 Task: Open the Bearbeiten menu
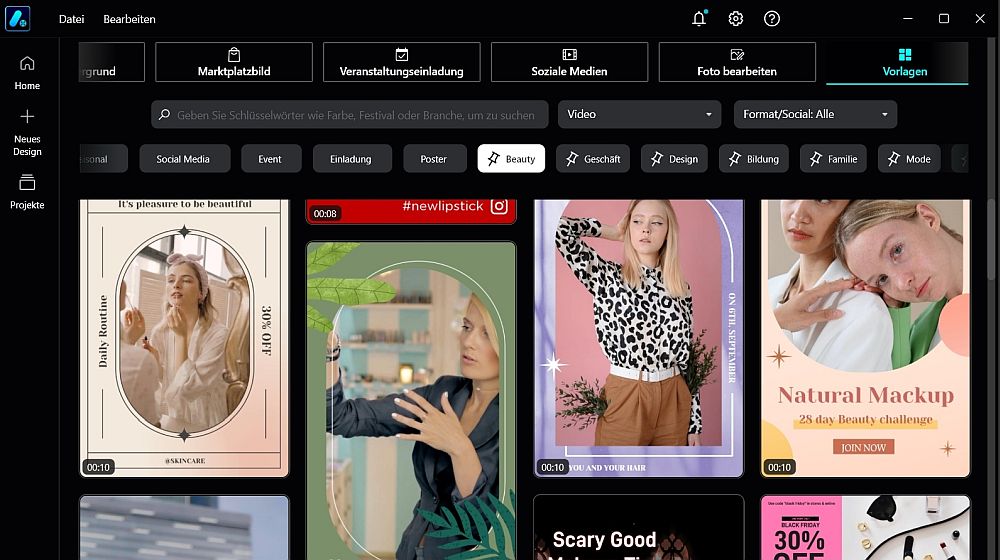click(x=129, y=19)
